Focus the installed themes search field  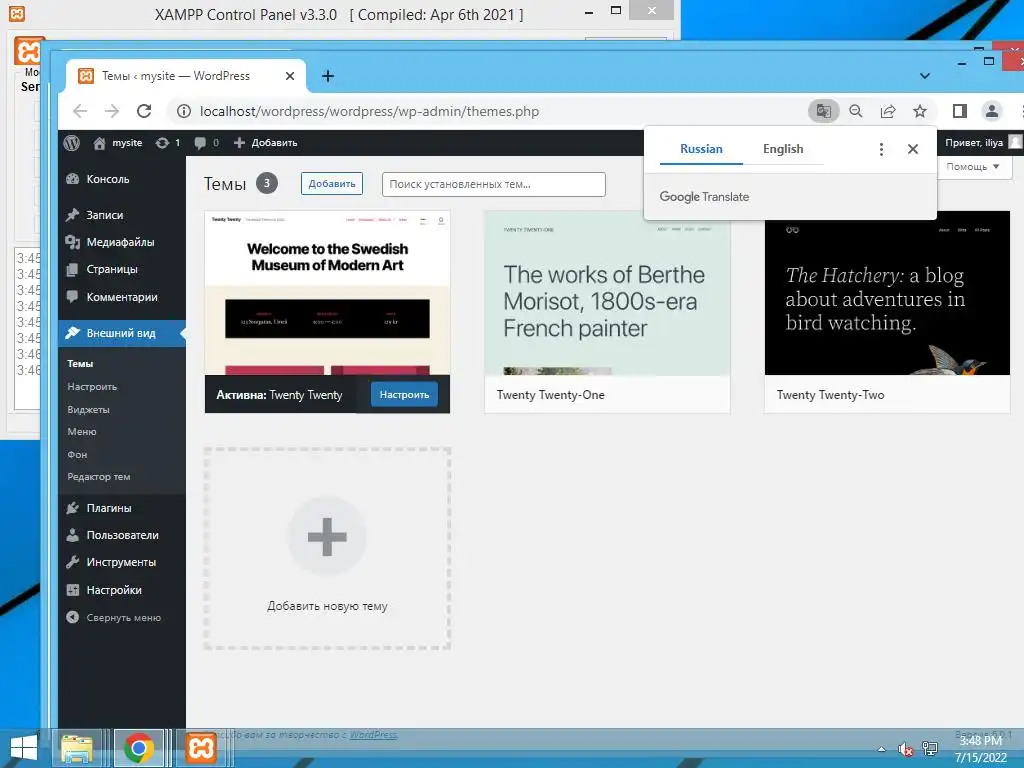(494, 184)
